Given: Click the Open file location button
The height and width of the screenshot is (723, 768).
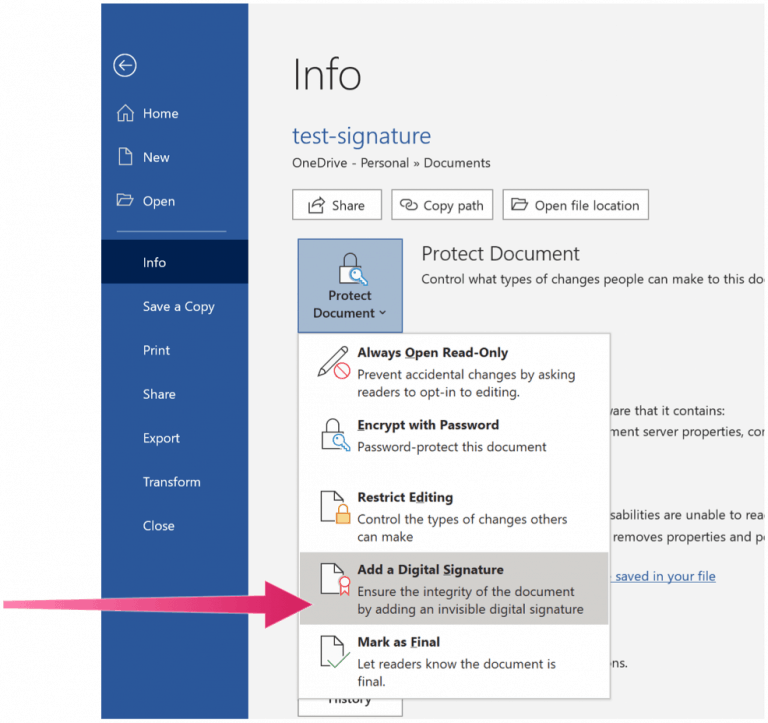Looking at the screenshot, I should pyautogui.click(x=576, y=205).
